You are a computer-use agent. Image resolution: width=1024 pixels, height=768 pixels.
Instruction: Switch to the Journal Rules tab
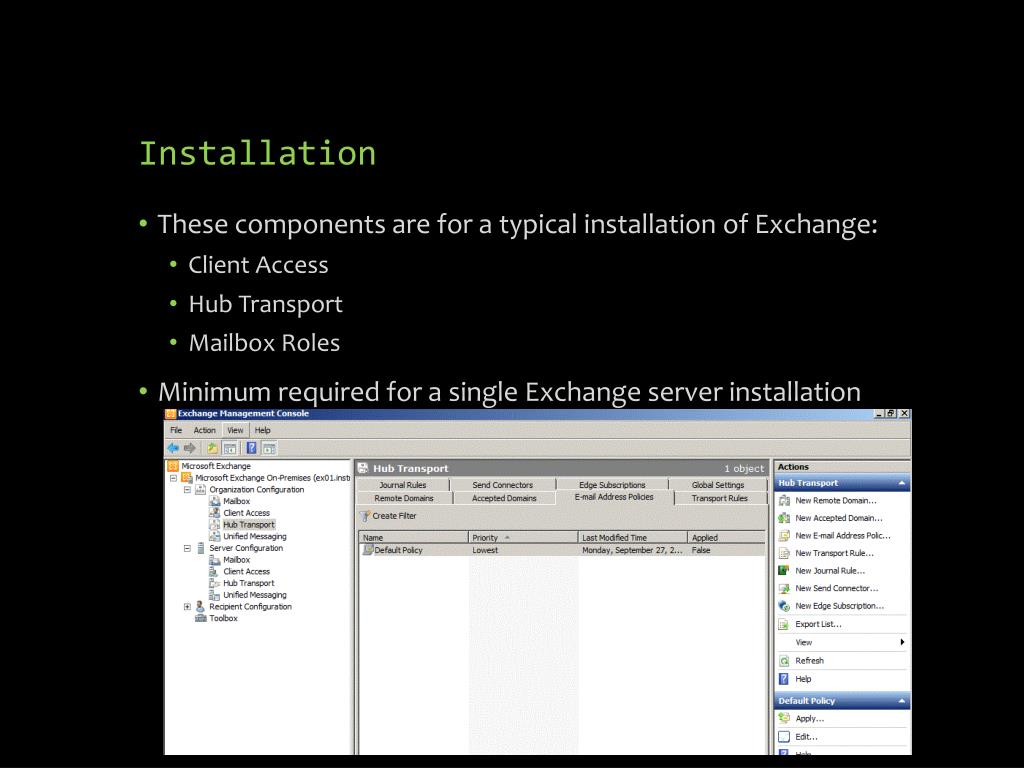403,485
